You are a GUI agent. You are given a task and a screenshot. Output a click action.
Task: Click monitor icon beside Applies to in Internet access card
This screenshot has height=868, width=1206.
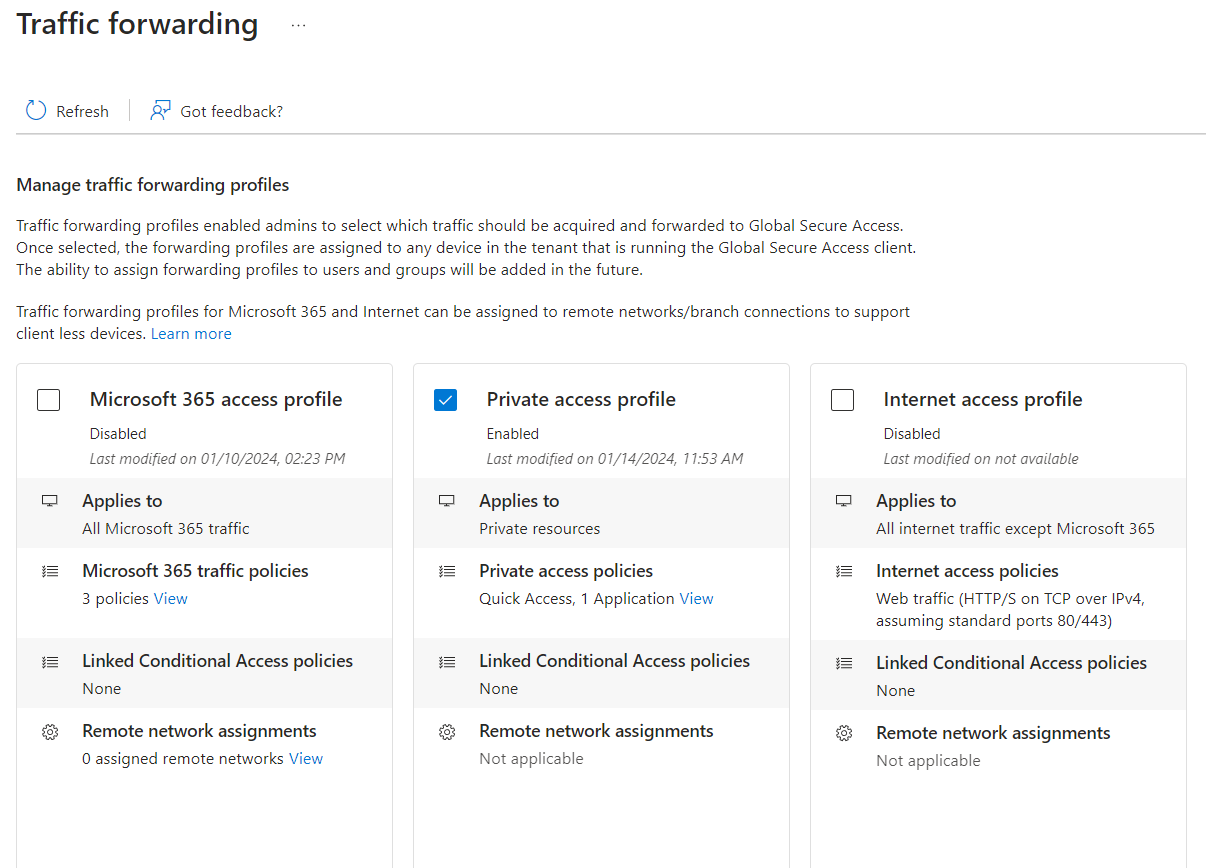click(844, 501)
